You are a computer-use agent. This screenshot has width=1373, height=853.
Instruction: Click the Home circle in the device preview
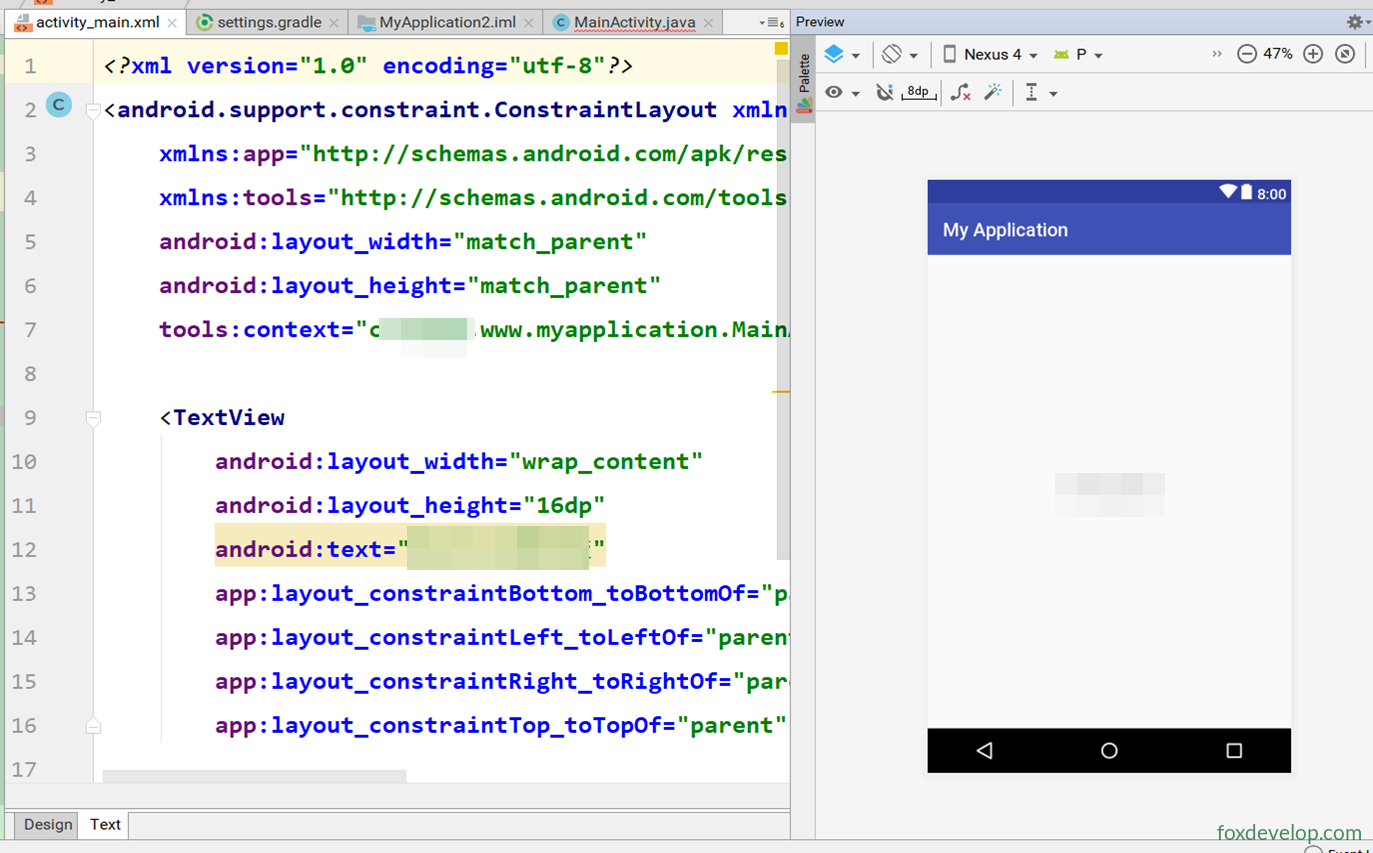click(1109, 750)
